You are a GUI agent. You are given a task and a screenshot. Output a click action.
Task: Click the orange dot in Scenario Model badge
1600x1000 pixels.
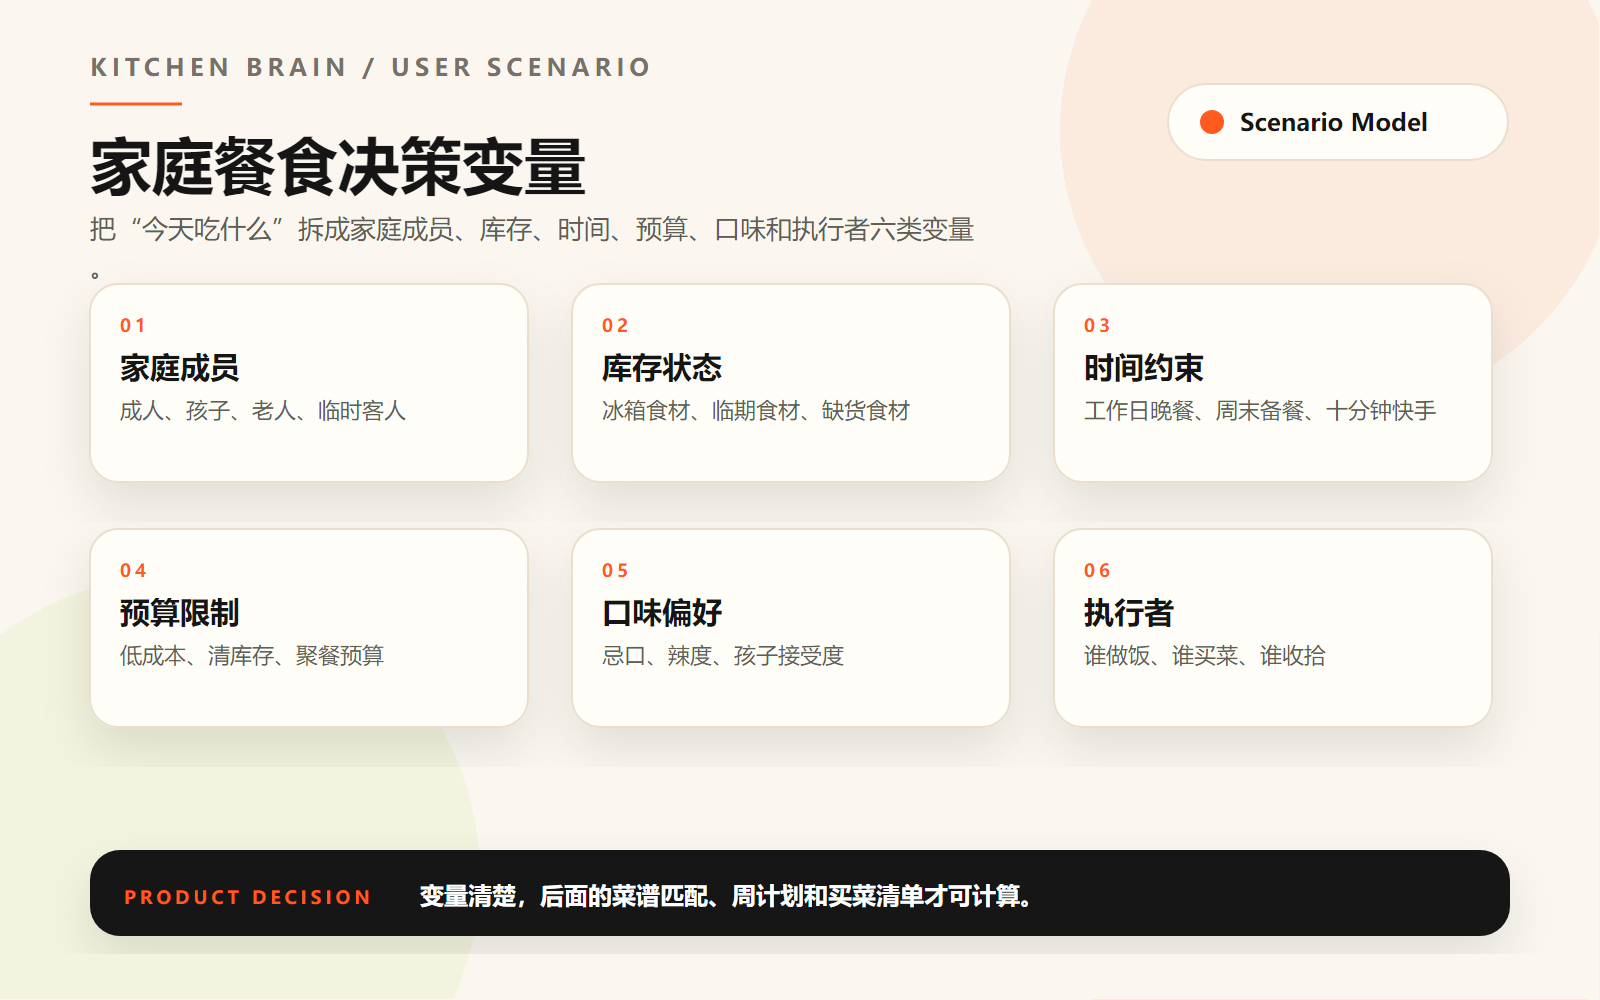[x=1212, y=122]
